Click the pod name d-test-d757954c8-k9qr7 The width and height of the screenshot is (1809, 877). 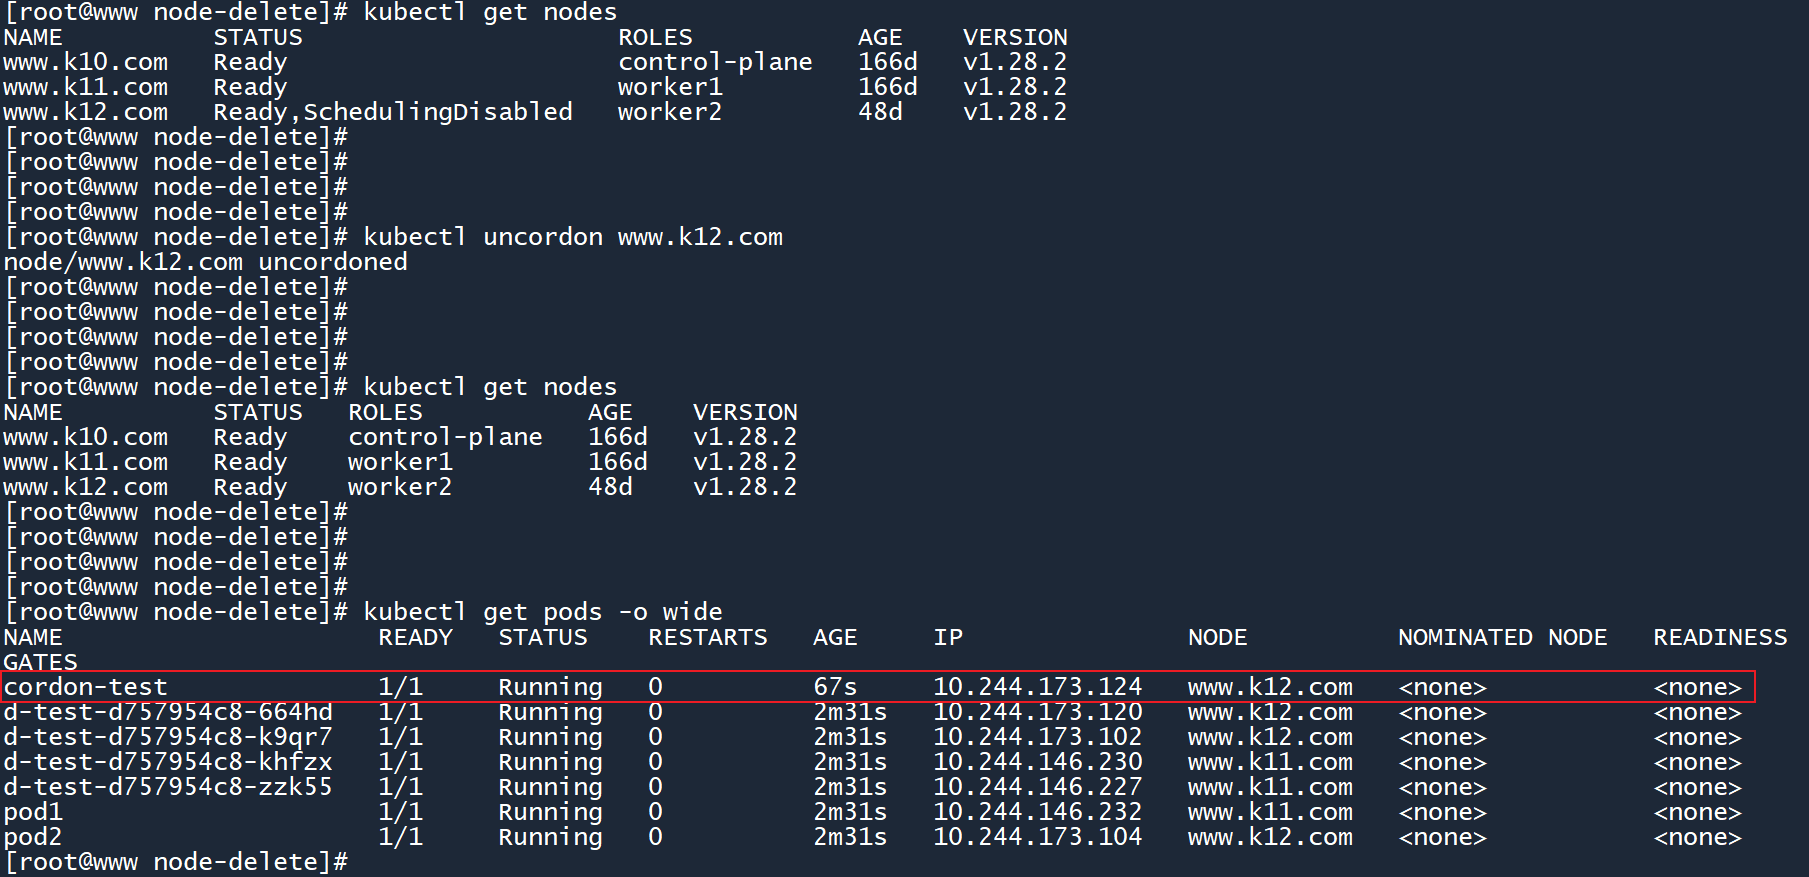168,737
